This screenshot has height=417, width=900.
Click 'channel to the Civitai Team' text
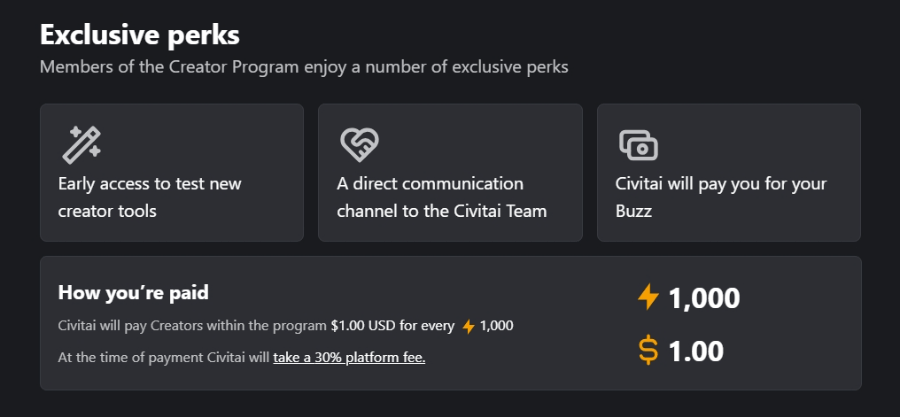pos(442,211)
